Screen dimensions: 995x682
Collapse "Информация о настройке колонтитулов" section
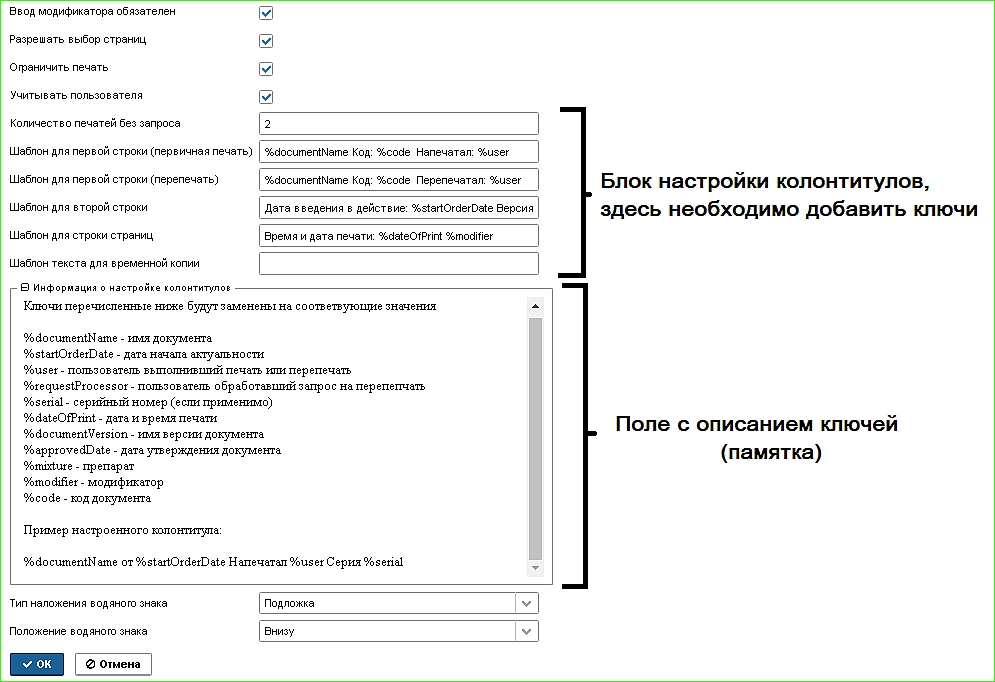25,287
